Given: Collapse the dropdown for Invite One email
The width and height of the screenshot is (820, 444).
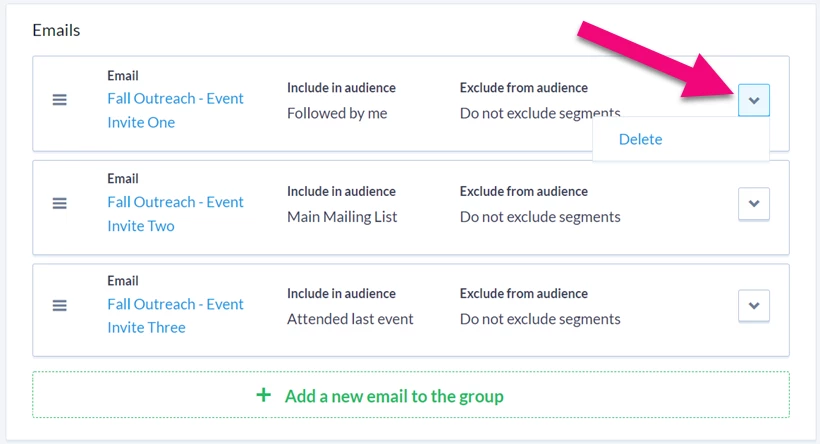Looking at the screenshot, I should coord(754,100).
